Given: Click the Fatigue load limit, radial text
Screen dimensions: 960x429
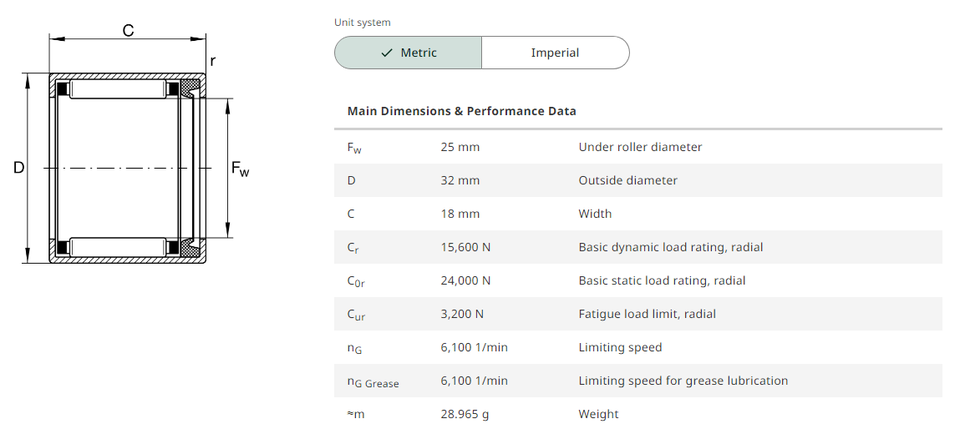Looking at the screenshot, I should (x=647, y=314).
